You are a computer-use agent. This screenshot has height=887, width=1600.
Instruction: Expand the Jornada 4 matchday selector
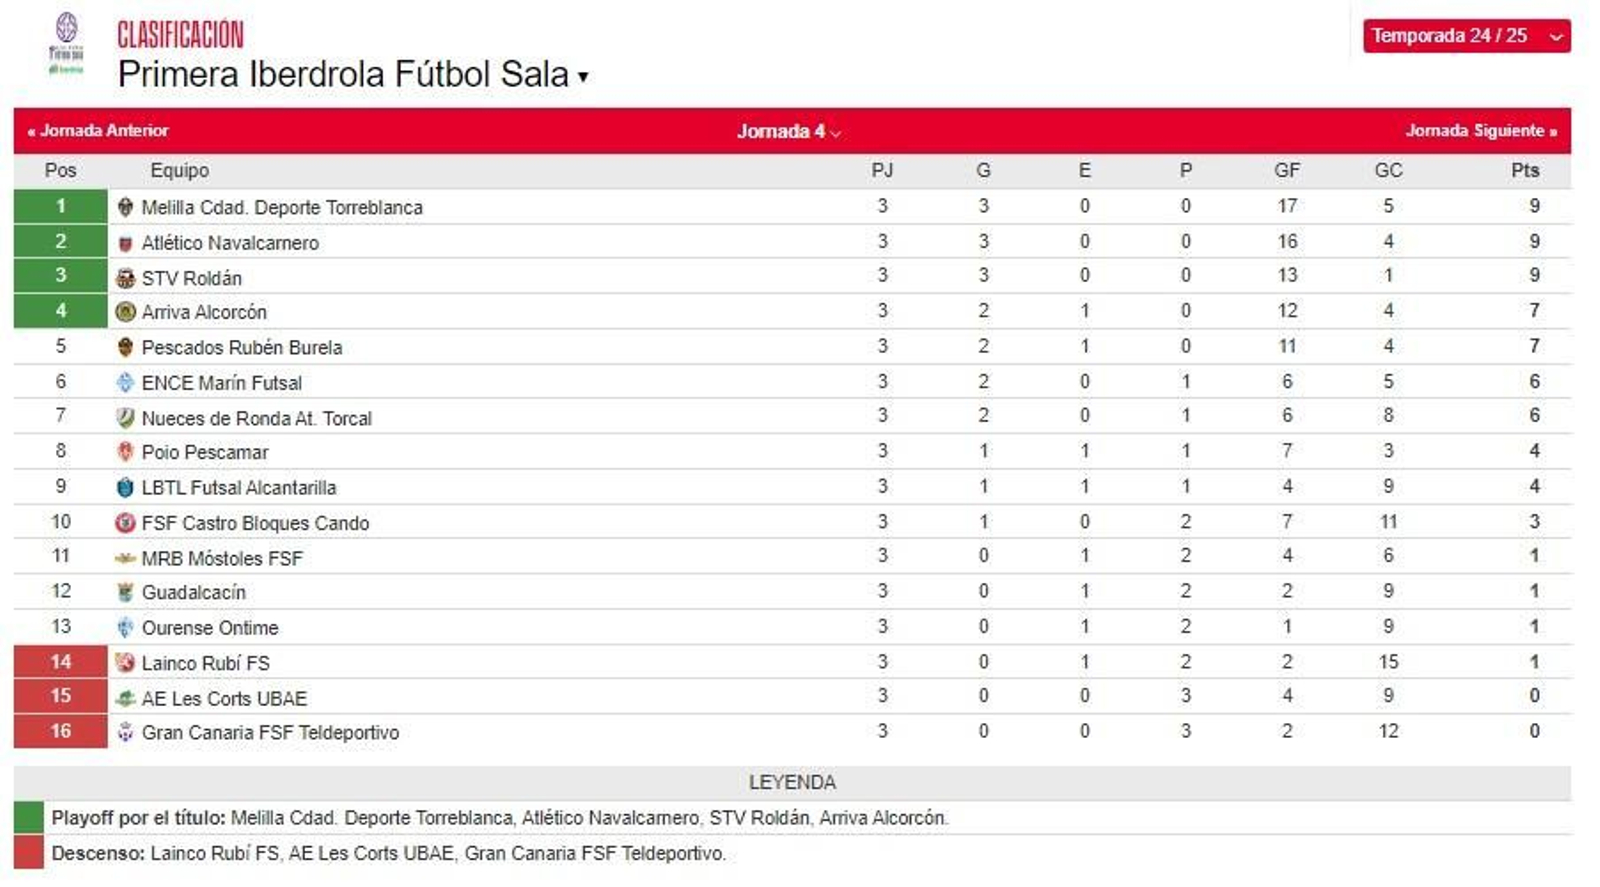point(787,130)
